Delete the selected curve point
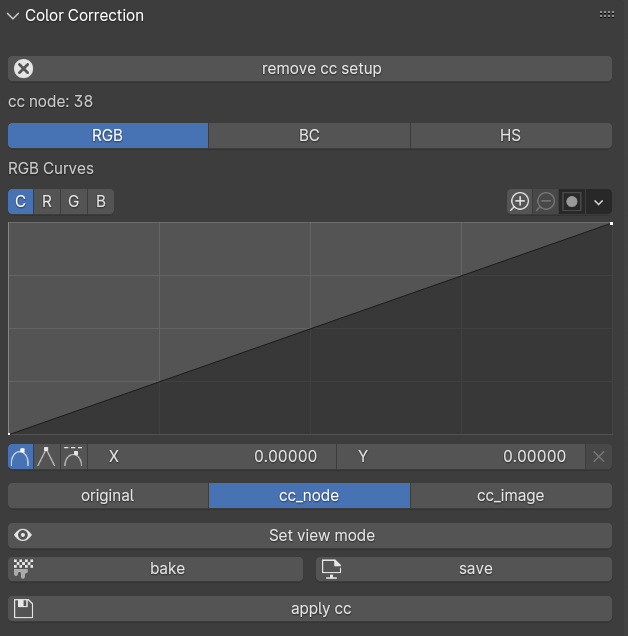This screenshot has height=636, width=628. (x=599, y=457)
